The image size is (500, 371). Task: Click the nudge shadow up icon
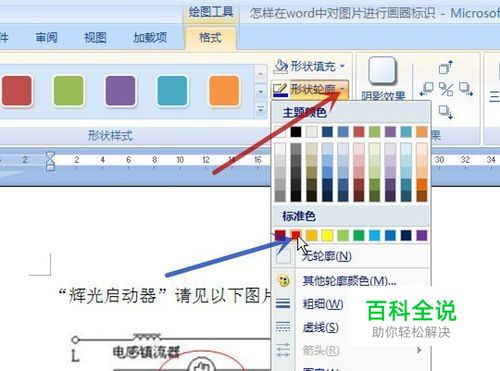point(446,67)
